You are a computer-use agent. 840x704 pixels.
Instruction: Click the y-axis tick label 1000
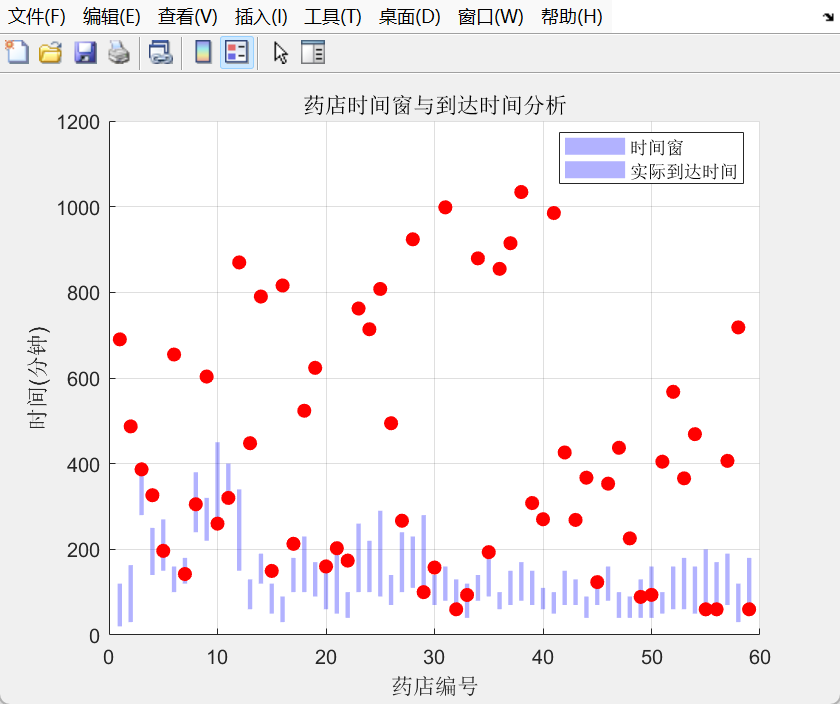tap(78, 208)
